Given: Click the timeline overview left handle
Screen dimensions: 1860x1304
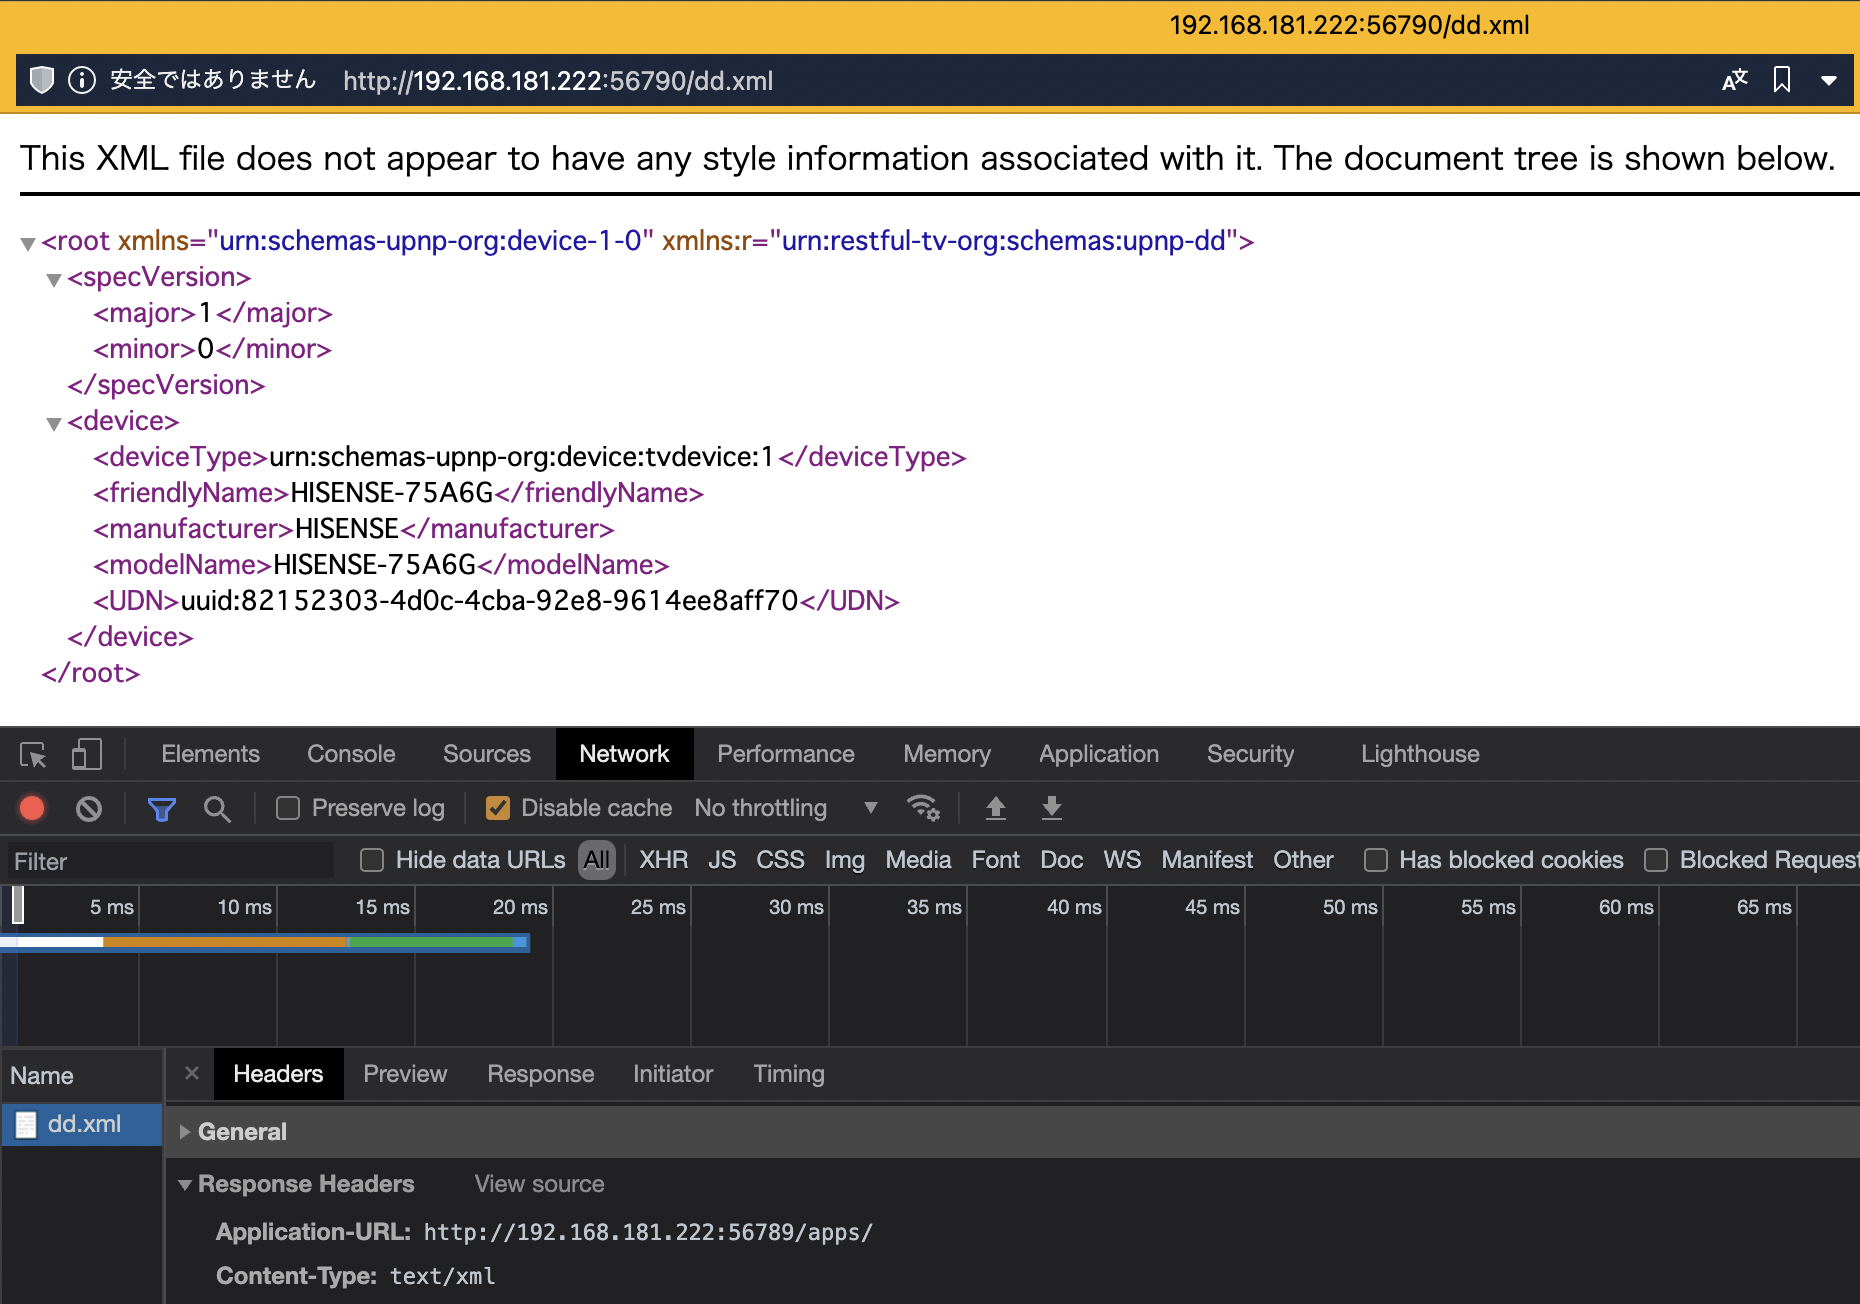Looking at the screenshot, I should click(18, 905).
